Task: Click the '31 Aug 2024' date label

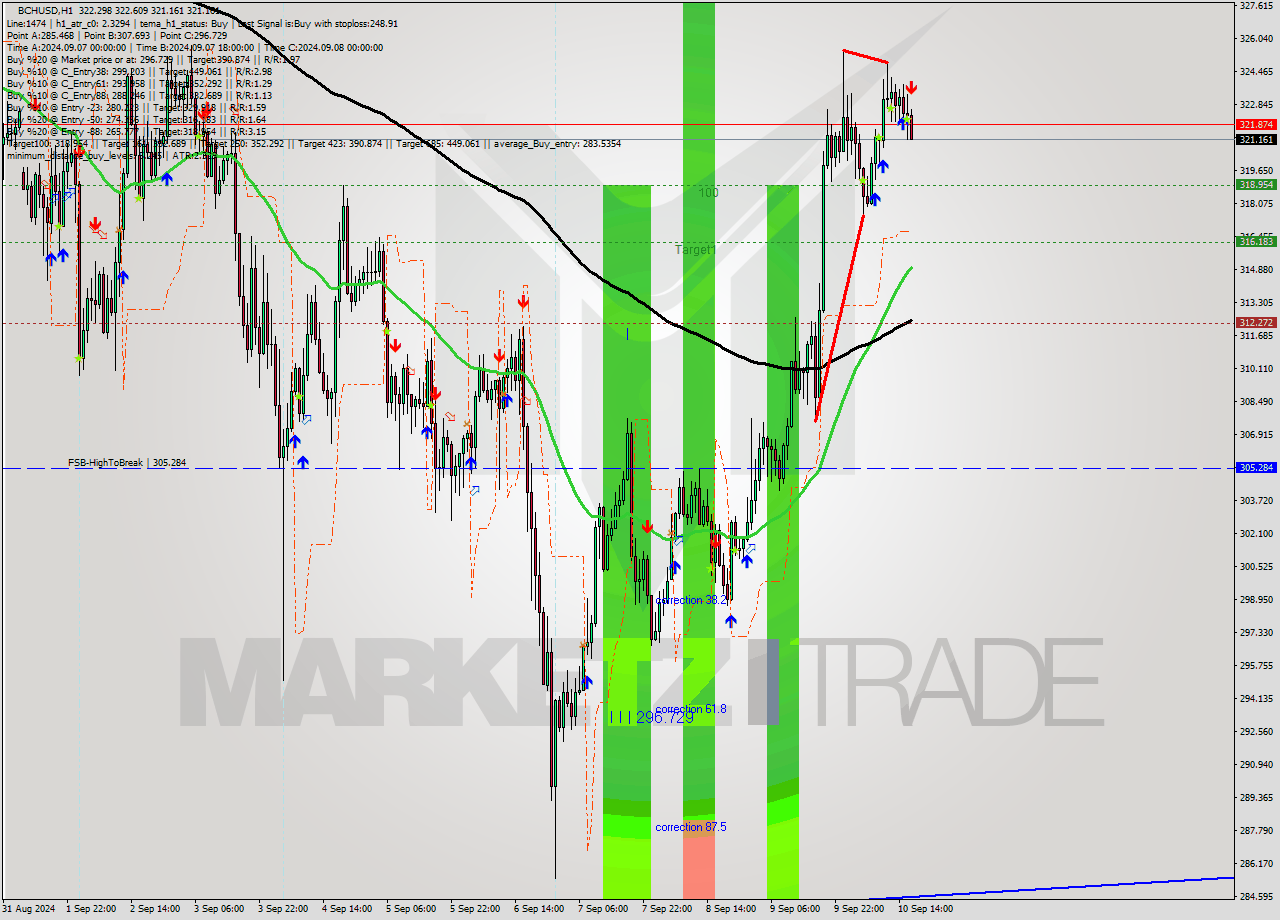Action: point(28,909)
